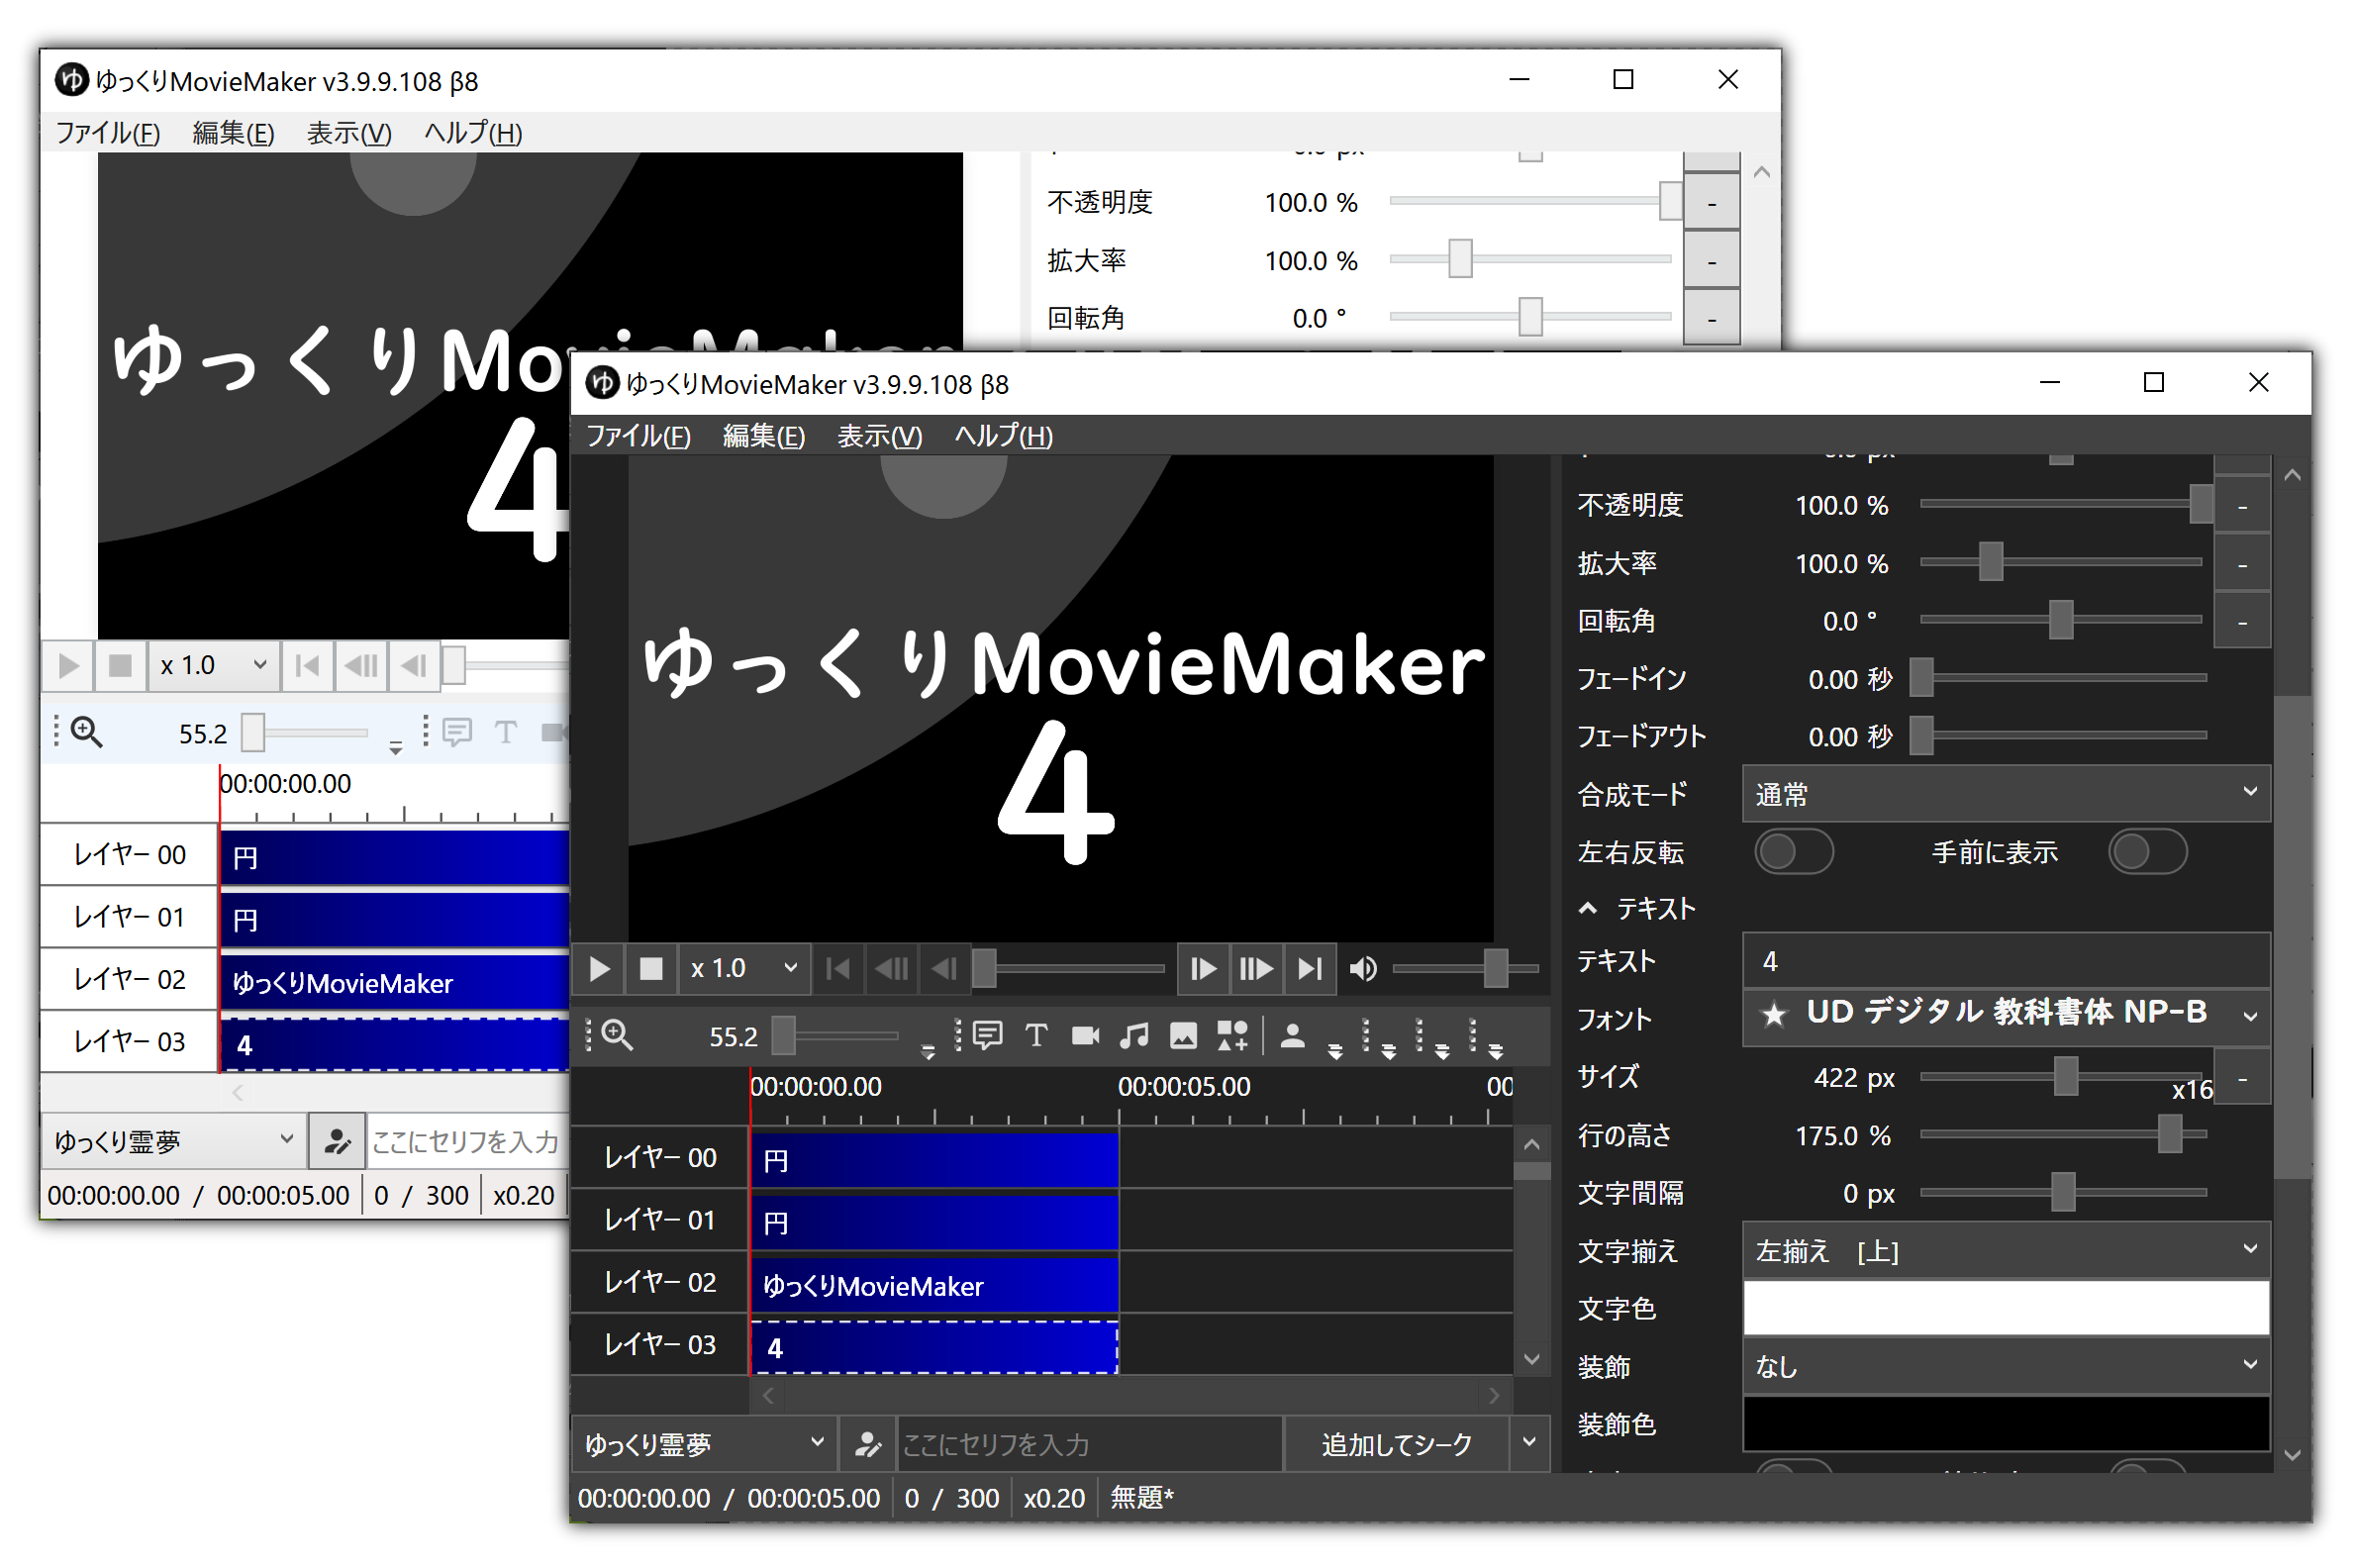
Task: Add a character item using person icon
Action: tap(1292, 1036)
